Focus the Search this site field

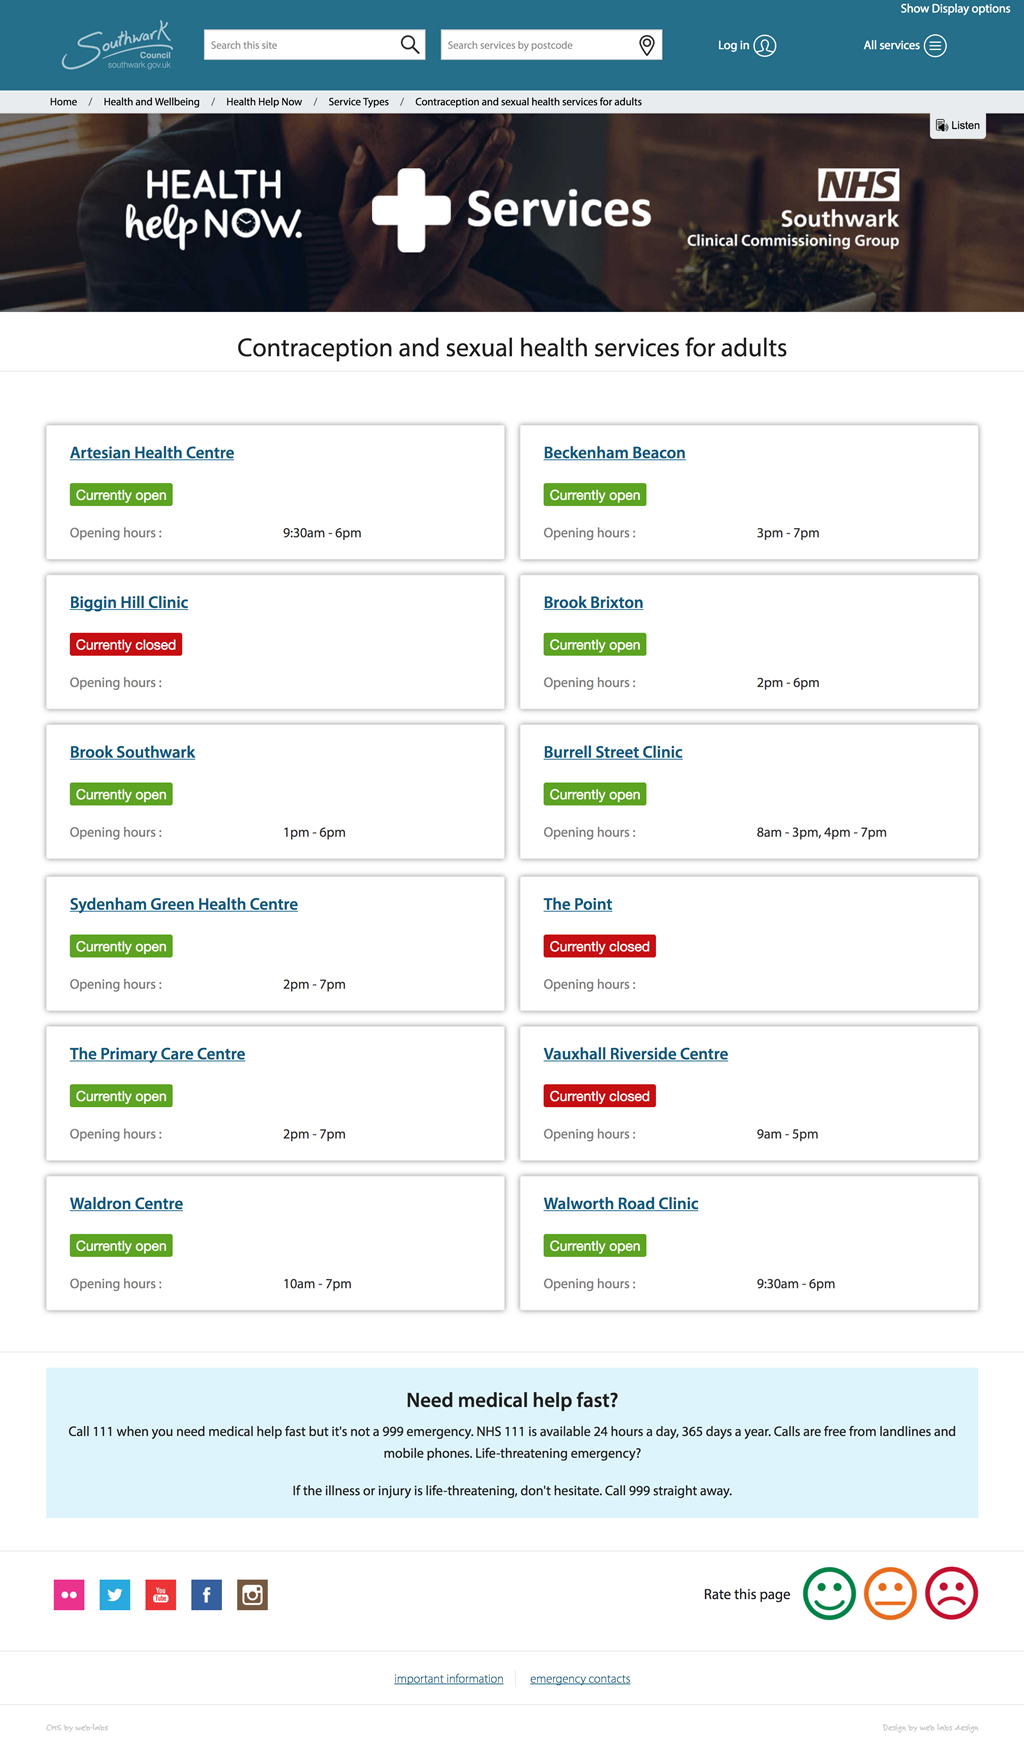(300, 45)
